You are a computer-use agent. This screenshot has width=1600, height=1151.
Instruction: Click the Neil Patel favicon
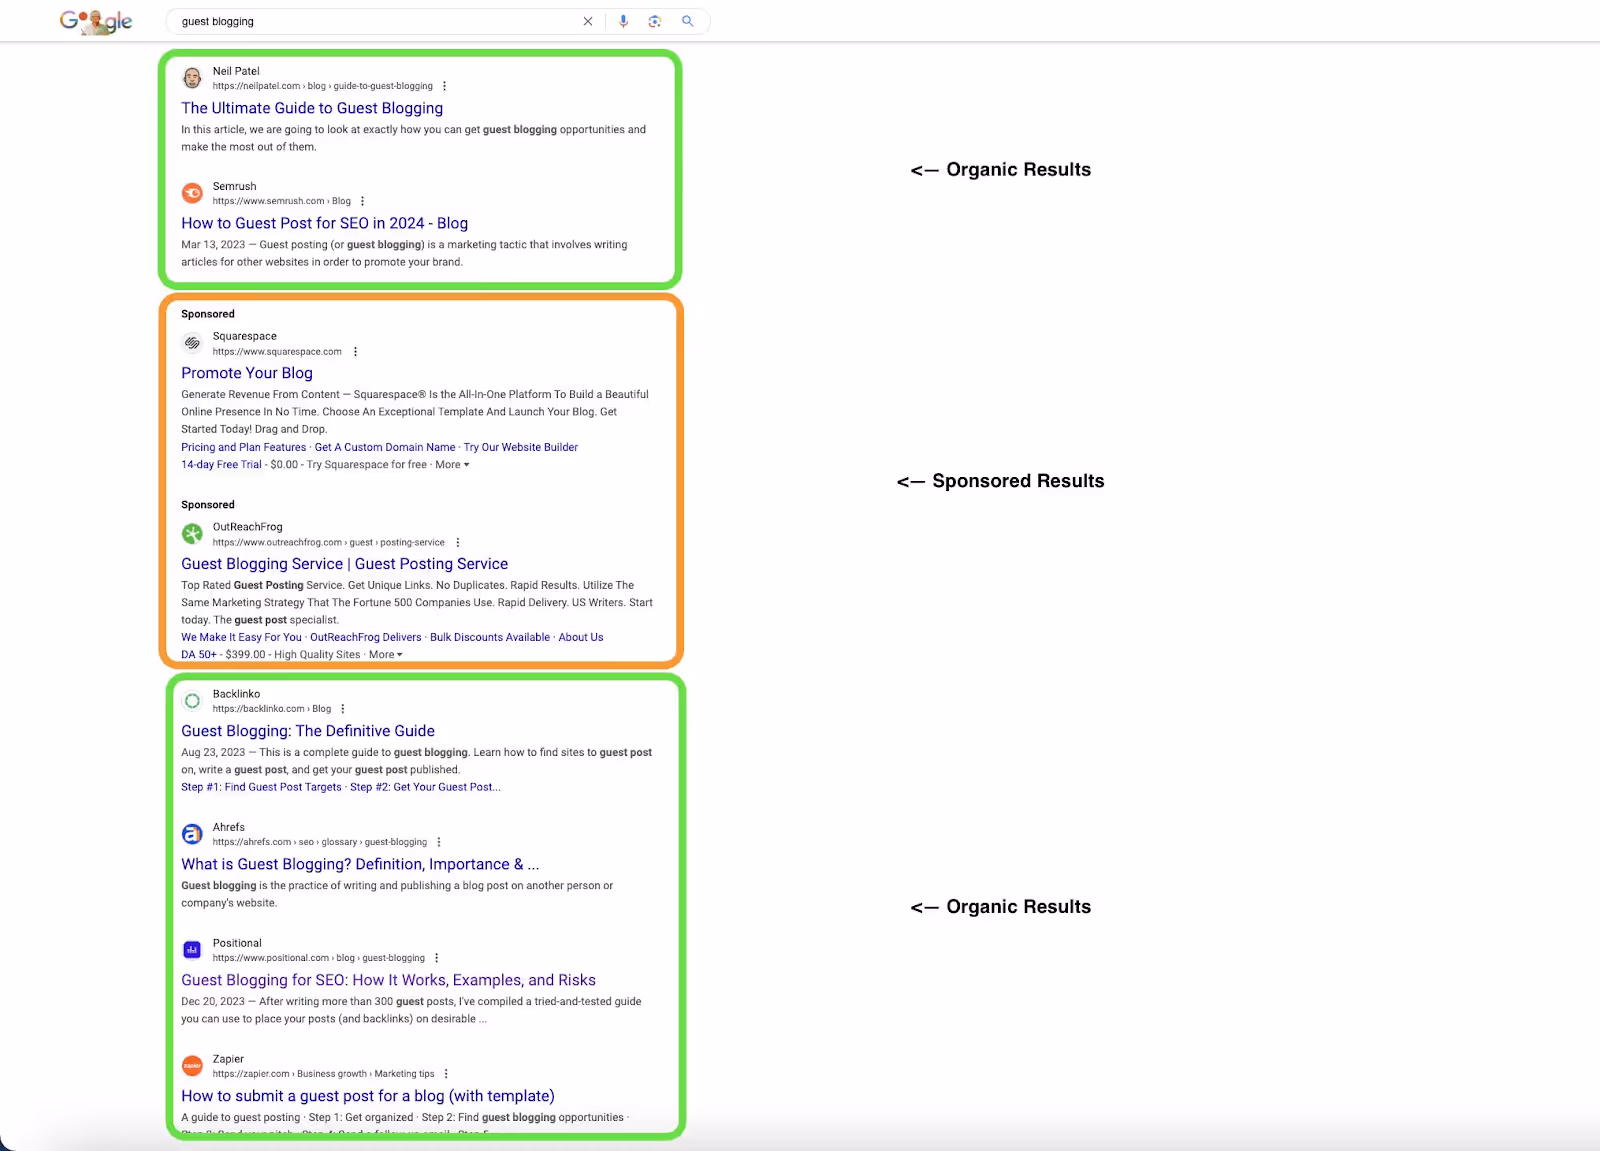(192, 78)
